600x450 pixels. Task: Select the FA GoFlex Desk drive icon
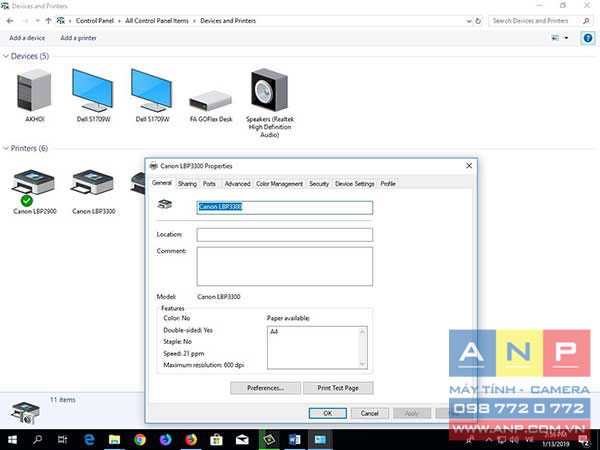[x=211, y=101]
